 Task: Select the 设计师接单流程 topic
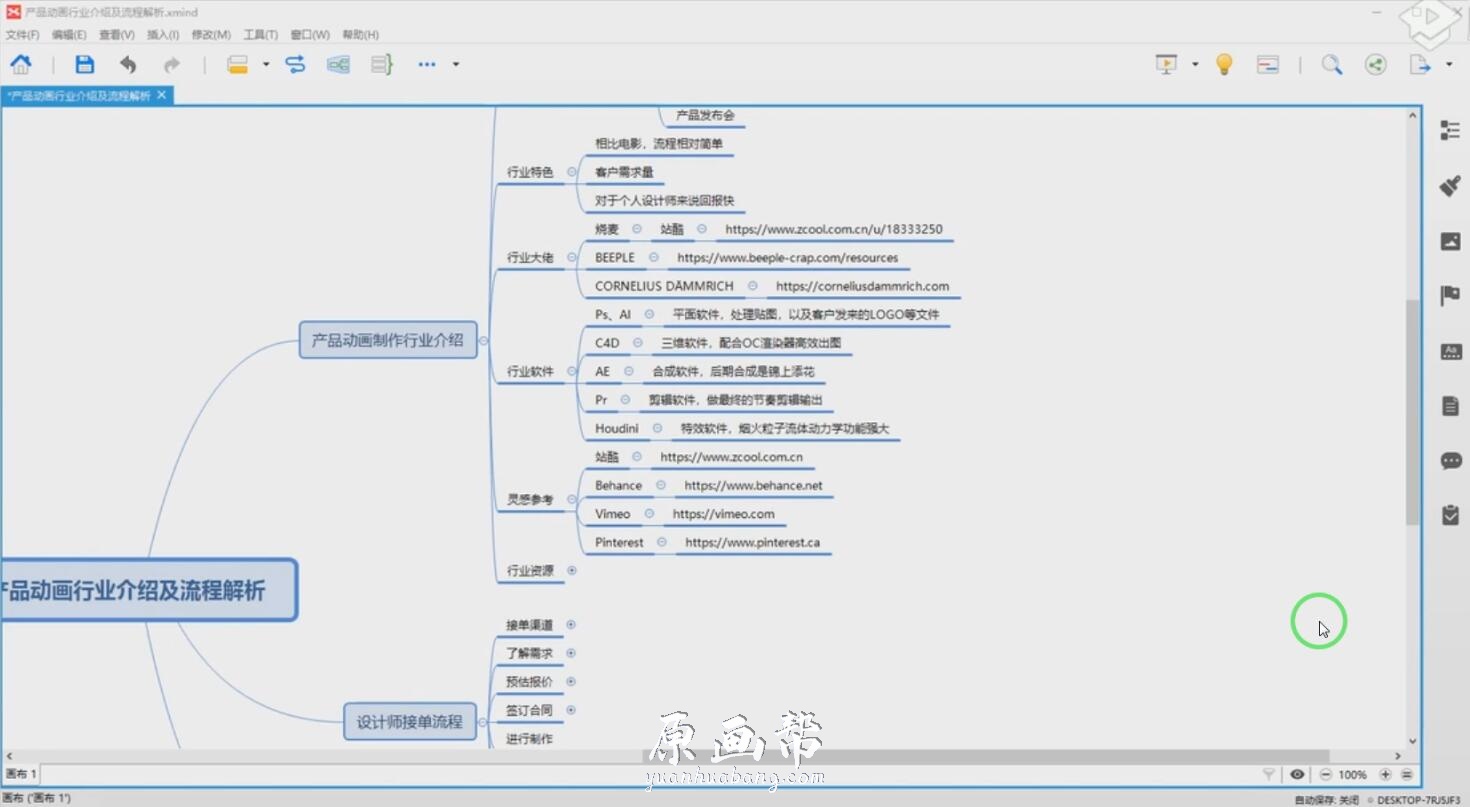[409, 721]
